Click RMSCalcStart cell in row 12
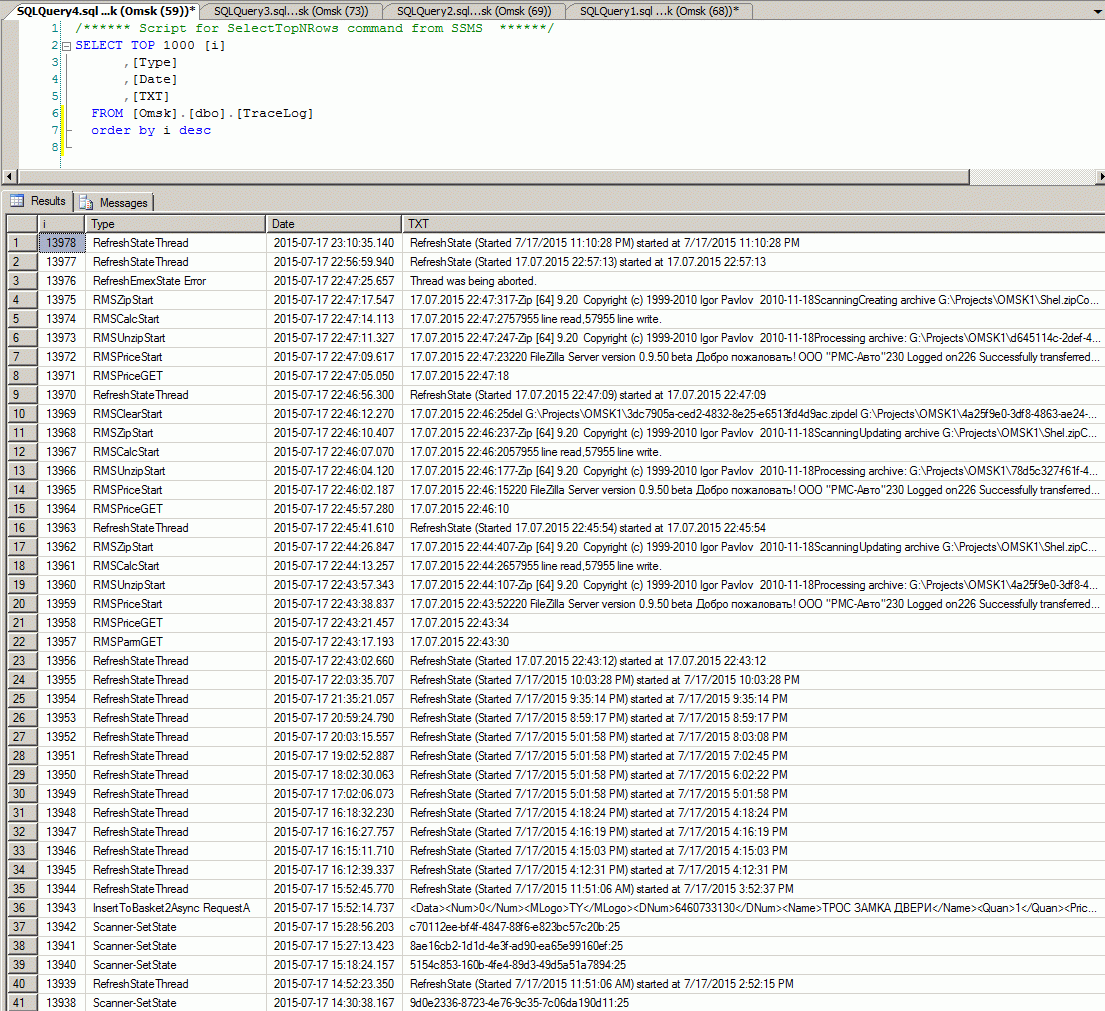This screenshot has height=1011, width=1105. [x=175, y=452]
